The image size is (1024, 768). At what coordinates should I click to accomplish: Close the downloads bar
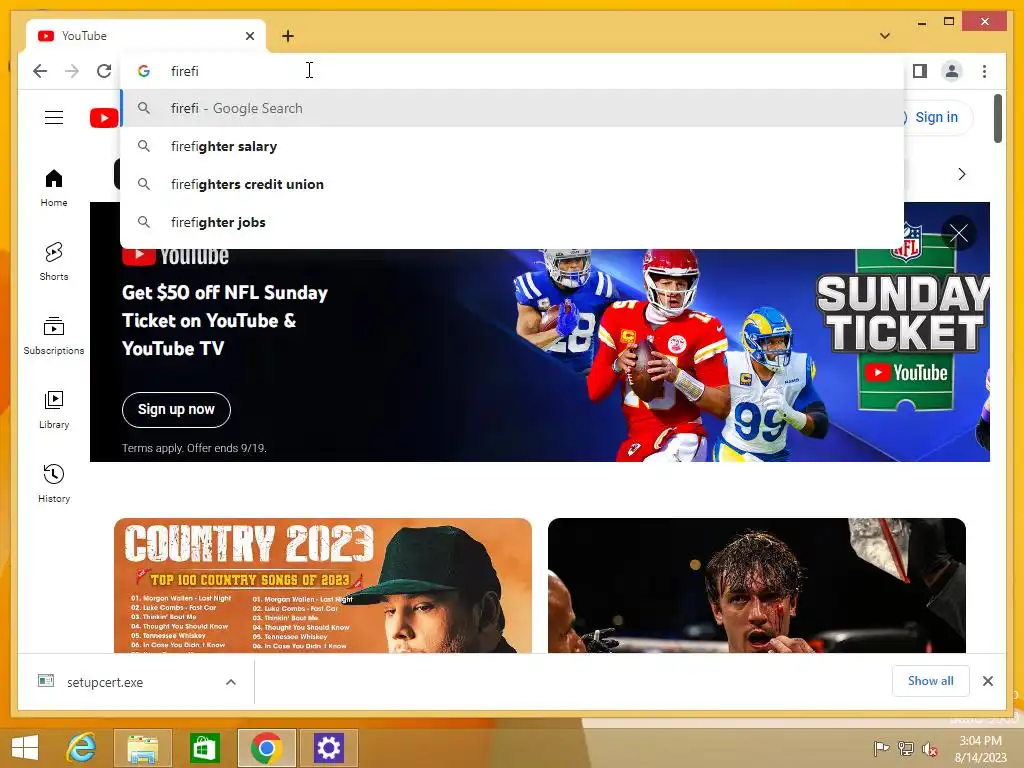pos(987,681)
